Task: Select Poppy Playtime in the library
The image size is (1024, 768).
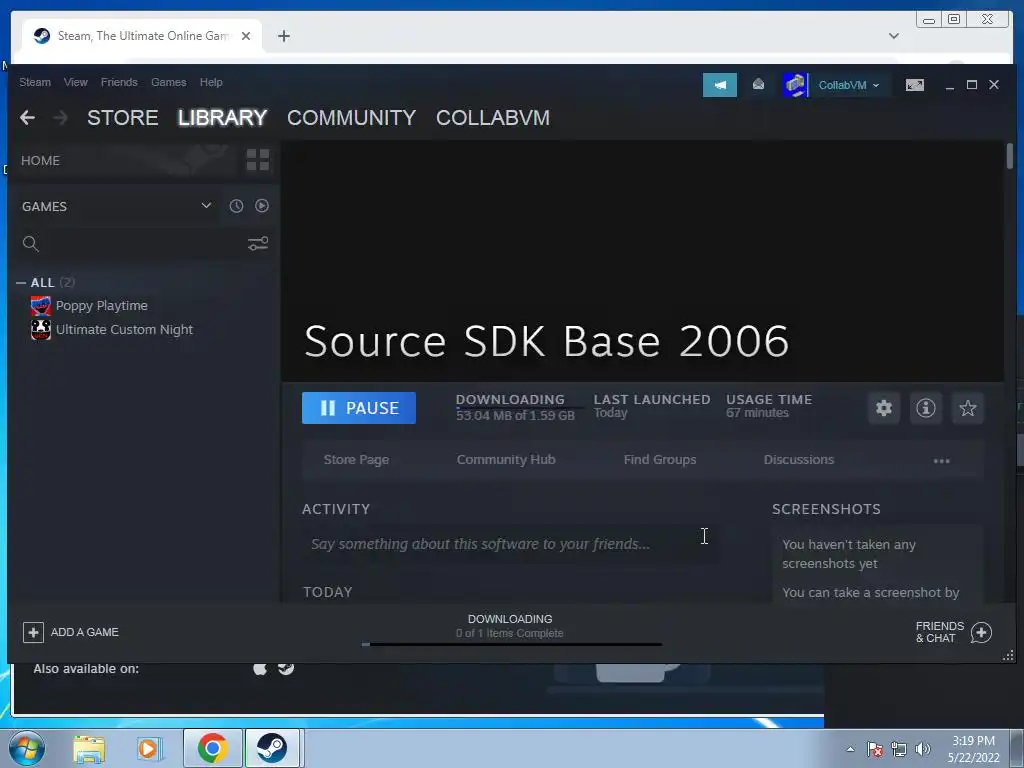Action: coord(102,306)
